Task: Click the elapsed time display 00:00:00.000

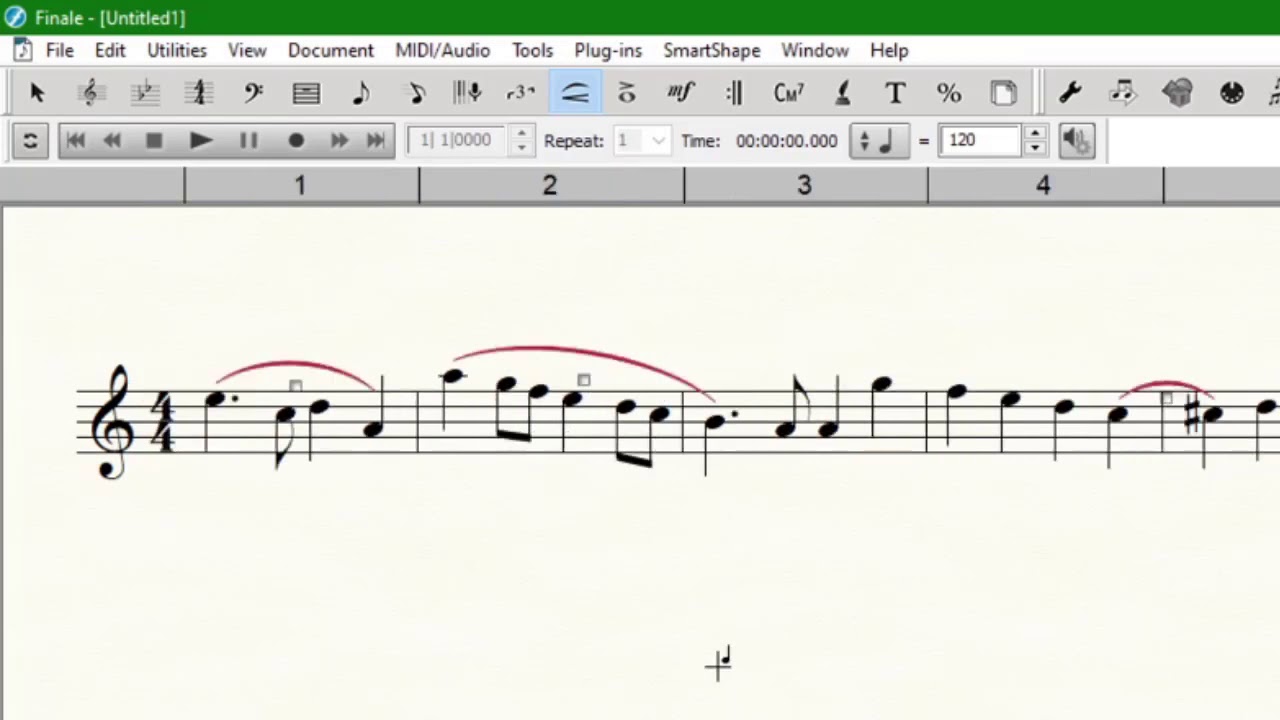Action: (787, 141)
